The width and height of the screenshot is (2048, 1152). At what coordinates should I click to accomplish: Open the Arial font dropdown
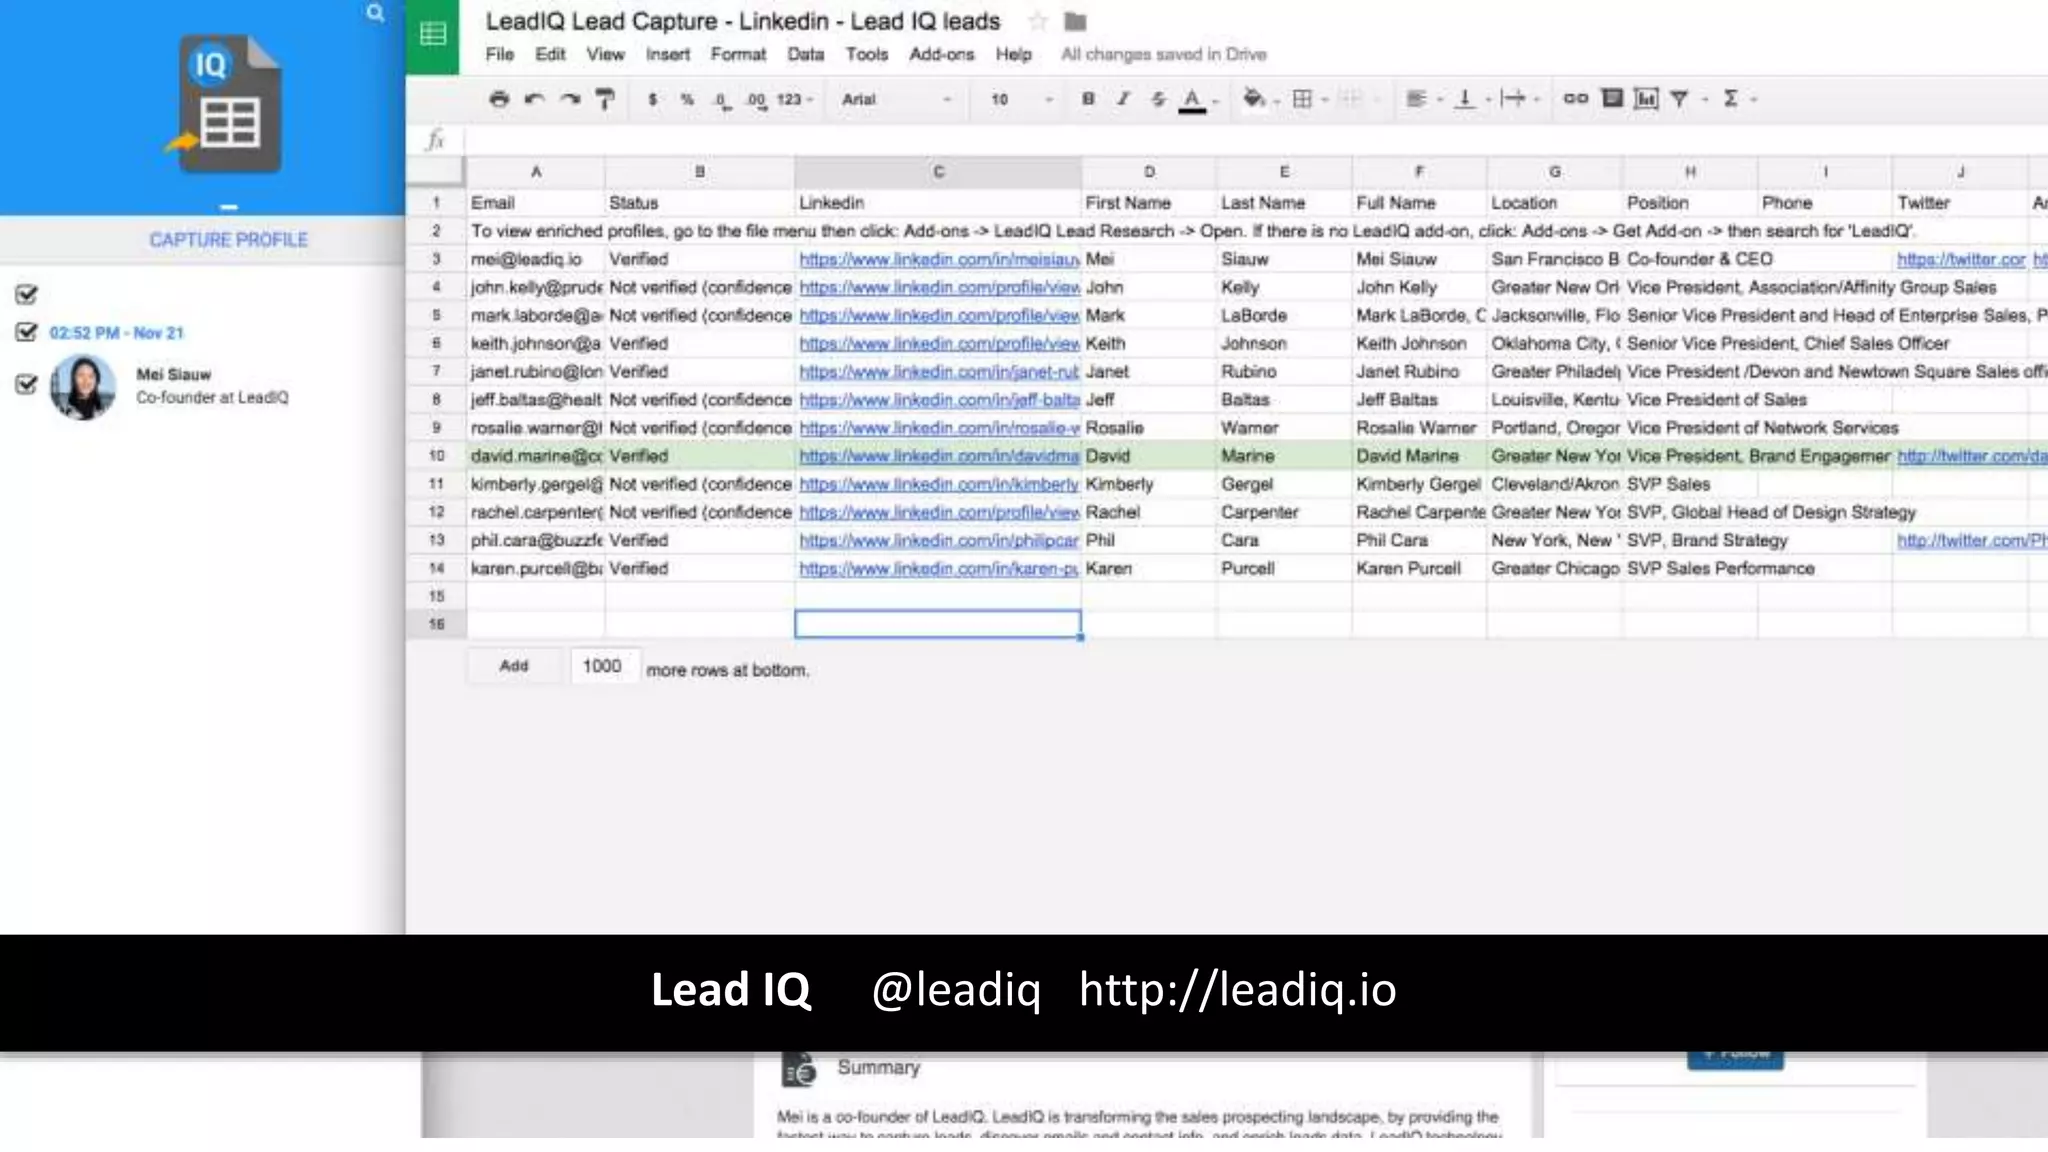point(896,99)
